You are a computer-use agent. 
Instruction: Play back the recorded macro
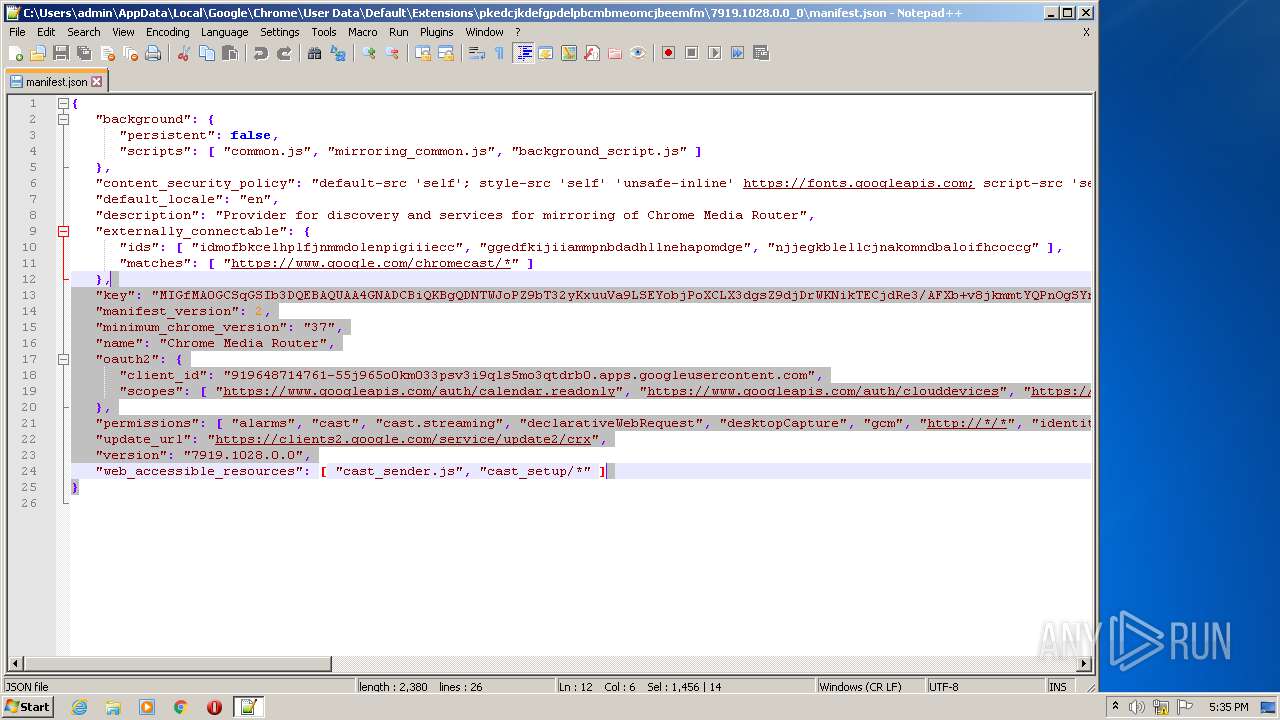(x=715, y=53)
